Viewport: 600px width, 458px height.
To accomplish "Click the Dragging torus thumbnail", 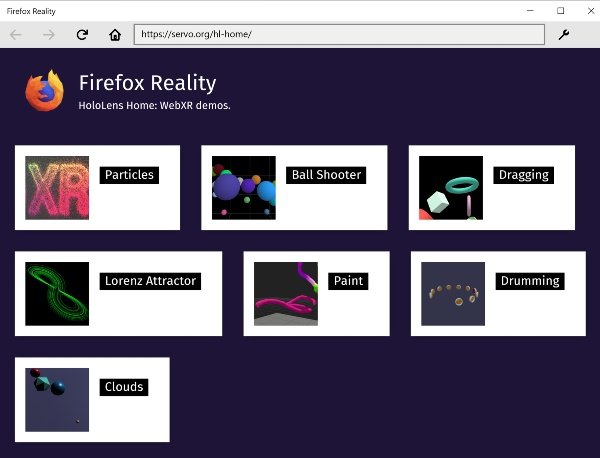I will (x=451, y=187).
